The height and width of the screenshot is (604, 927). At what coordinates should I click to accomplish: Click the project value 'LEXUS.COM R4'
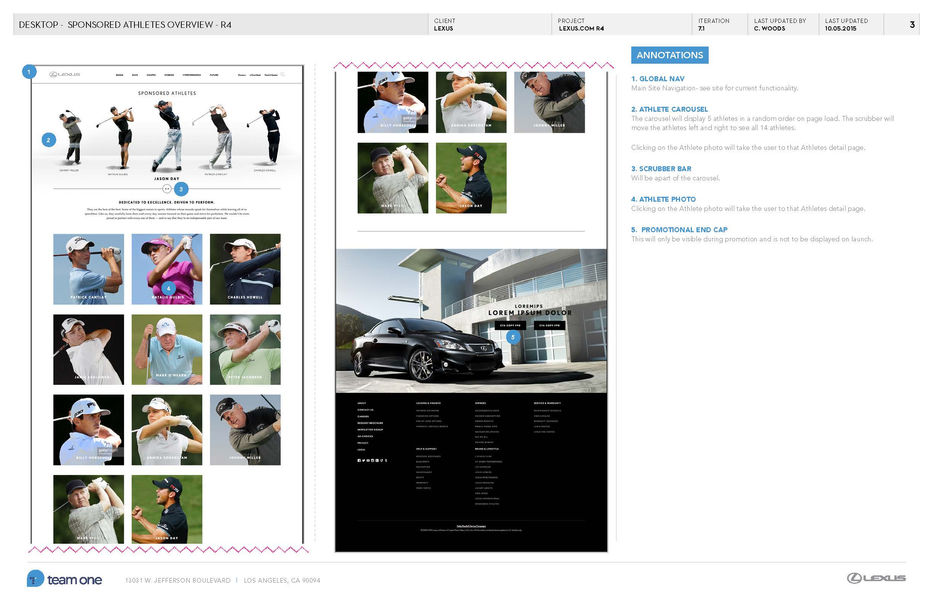[x=581, y=28]
